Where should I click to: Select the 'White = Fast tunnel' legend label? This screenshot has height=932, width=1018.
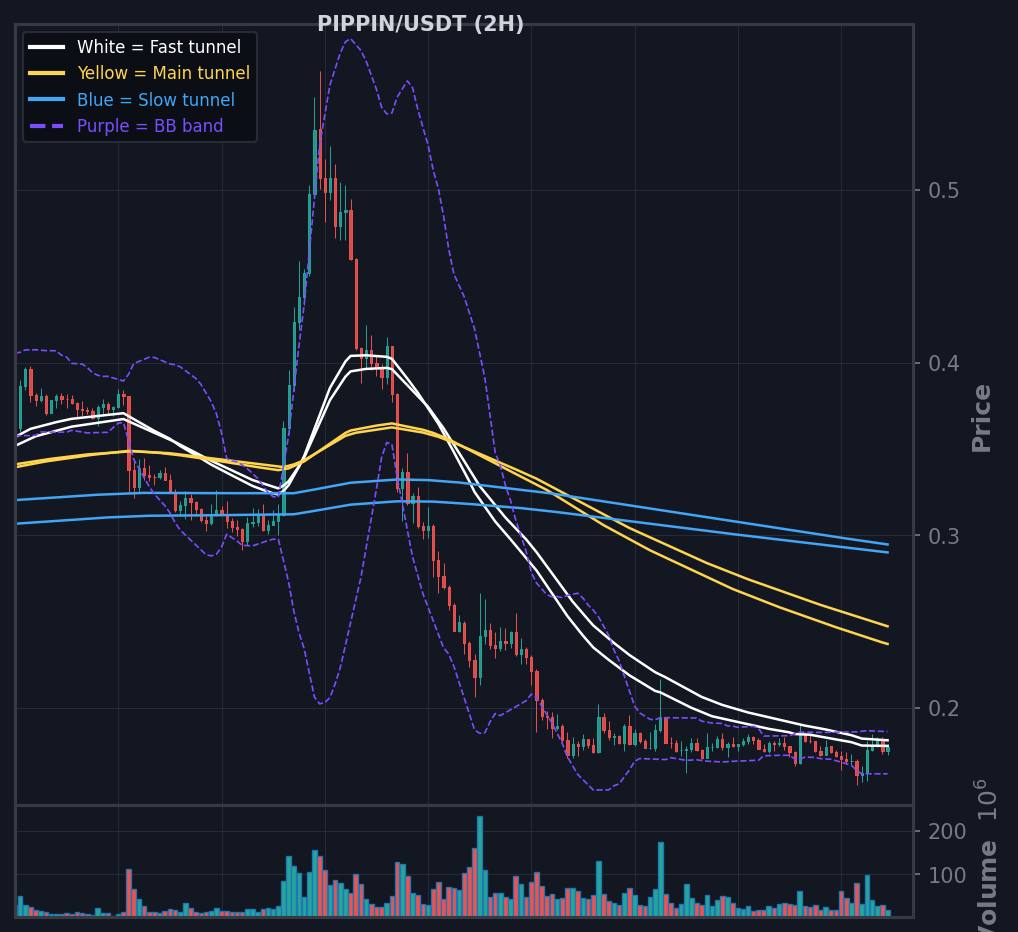coord(159,47)
